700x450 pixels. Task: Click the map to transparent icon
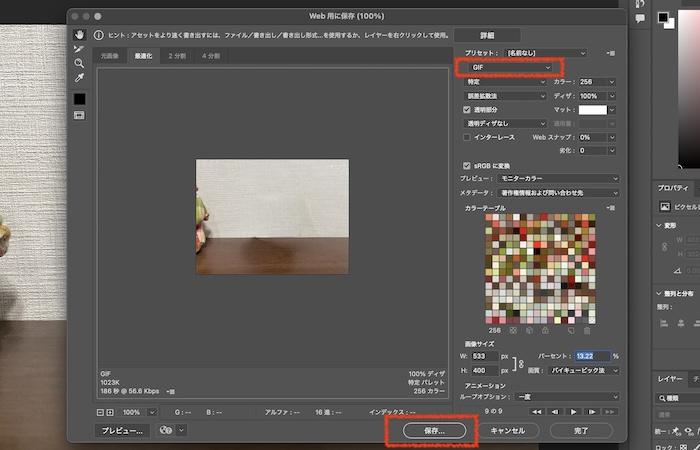pos(513,331)
